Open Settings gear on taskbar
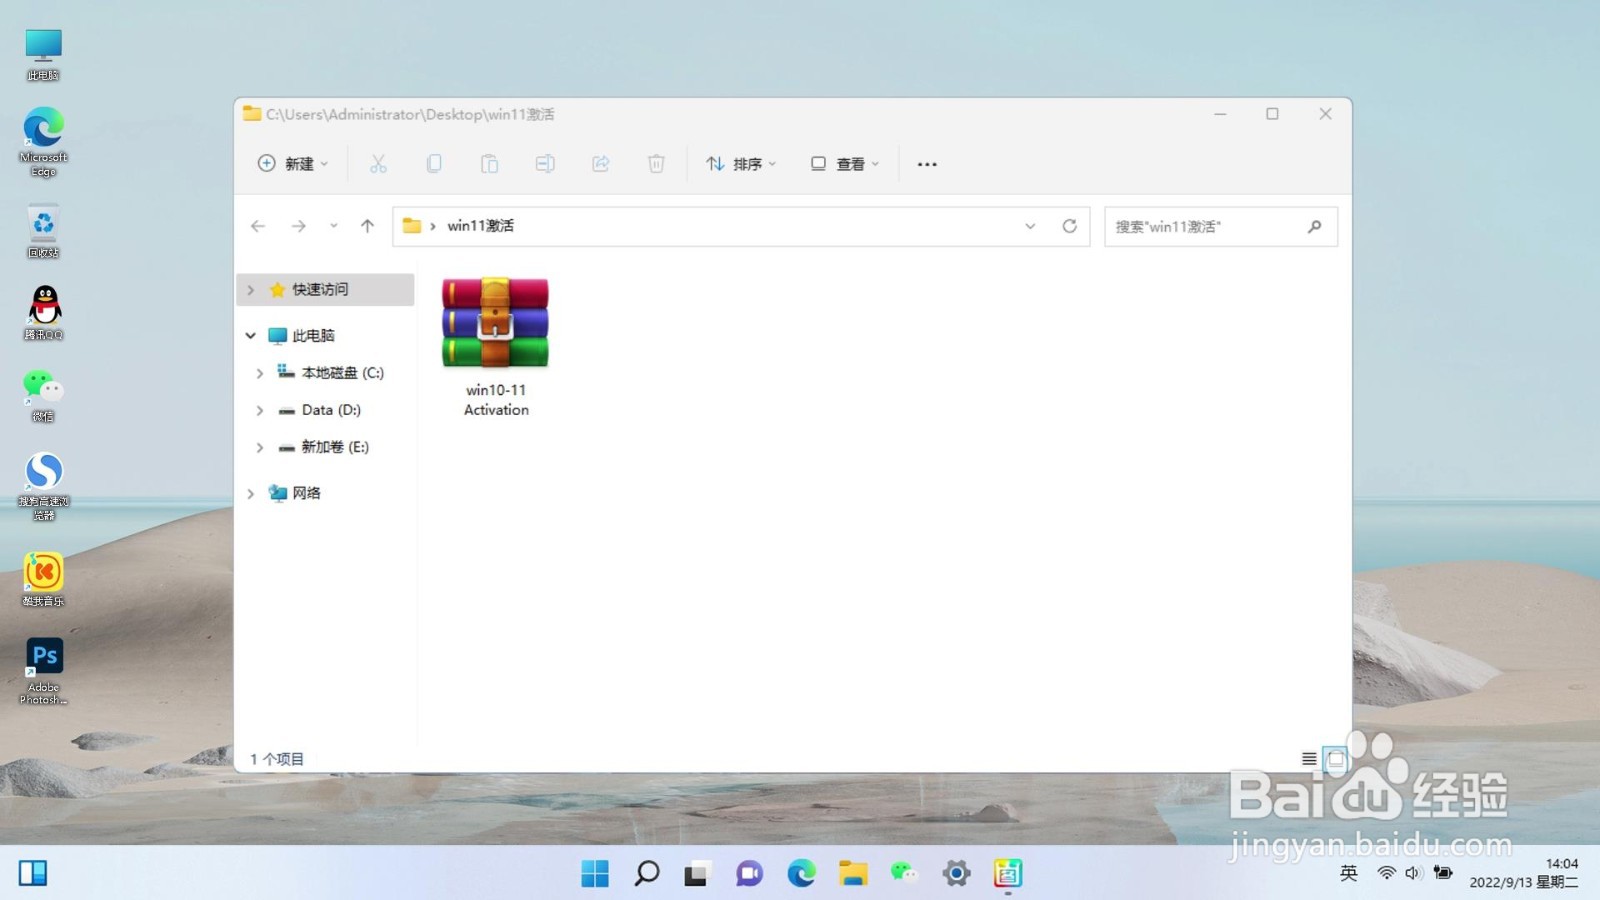1600x900 pixels. (x=956, y=874)
